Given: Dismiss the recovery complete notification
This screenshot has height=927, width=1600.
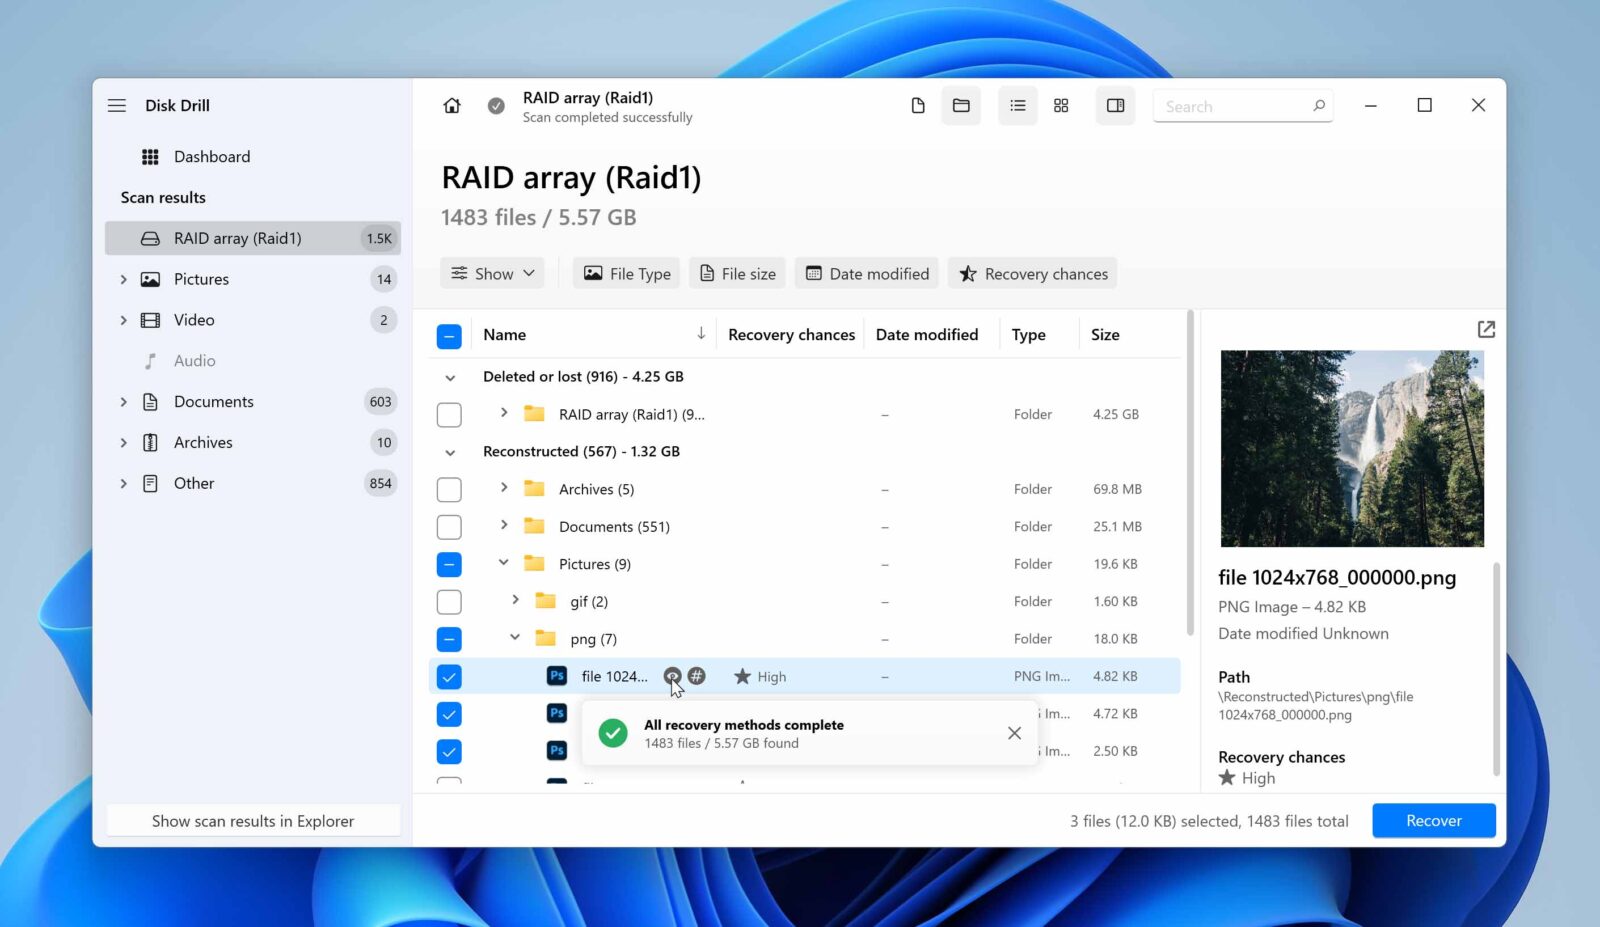Looking at the screenshot, I should (1014, 733).
